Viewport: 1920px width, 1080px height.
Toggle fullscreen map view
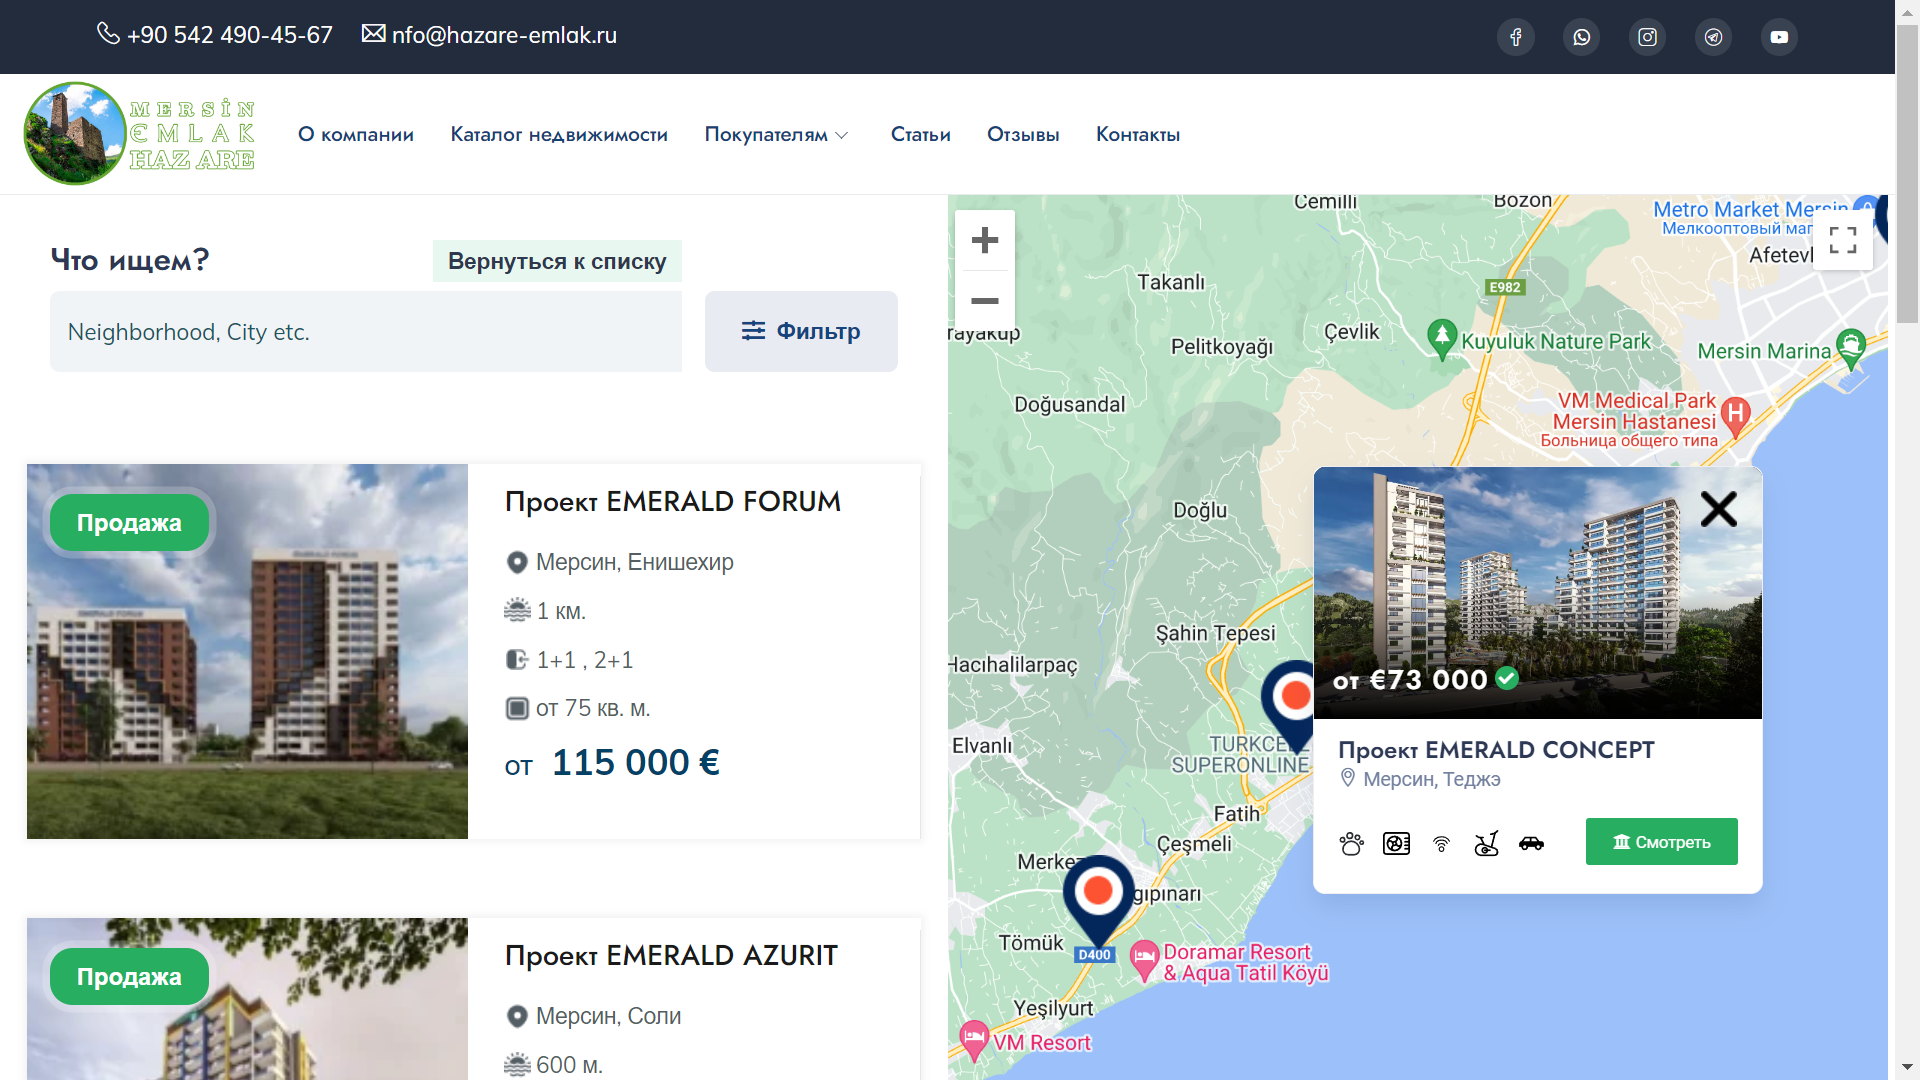[1843, 240]
